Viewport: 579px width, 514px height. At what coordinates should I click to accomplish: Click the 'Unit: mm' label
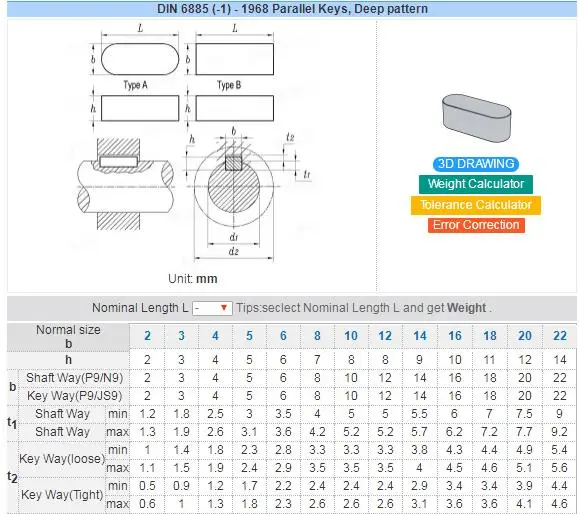192,279
